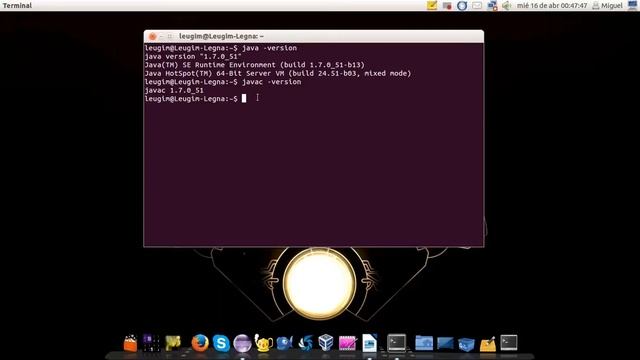Open the dark blue desktop dock icon
This screenshot has height=360, width=640.
pos(445,343)
